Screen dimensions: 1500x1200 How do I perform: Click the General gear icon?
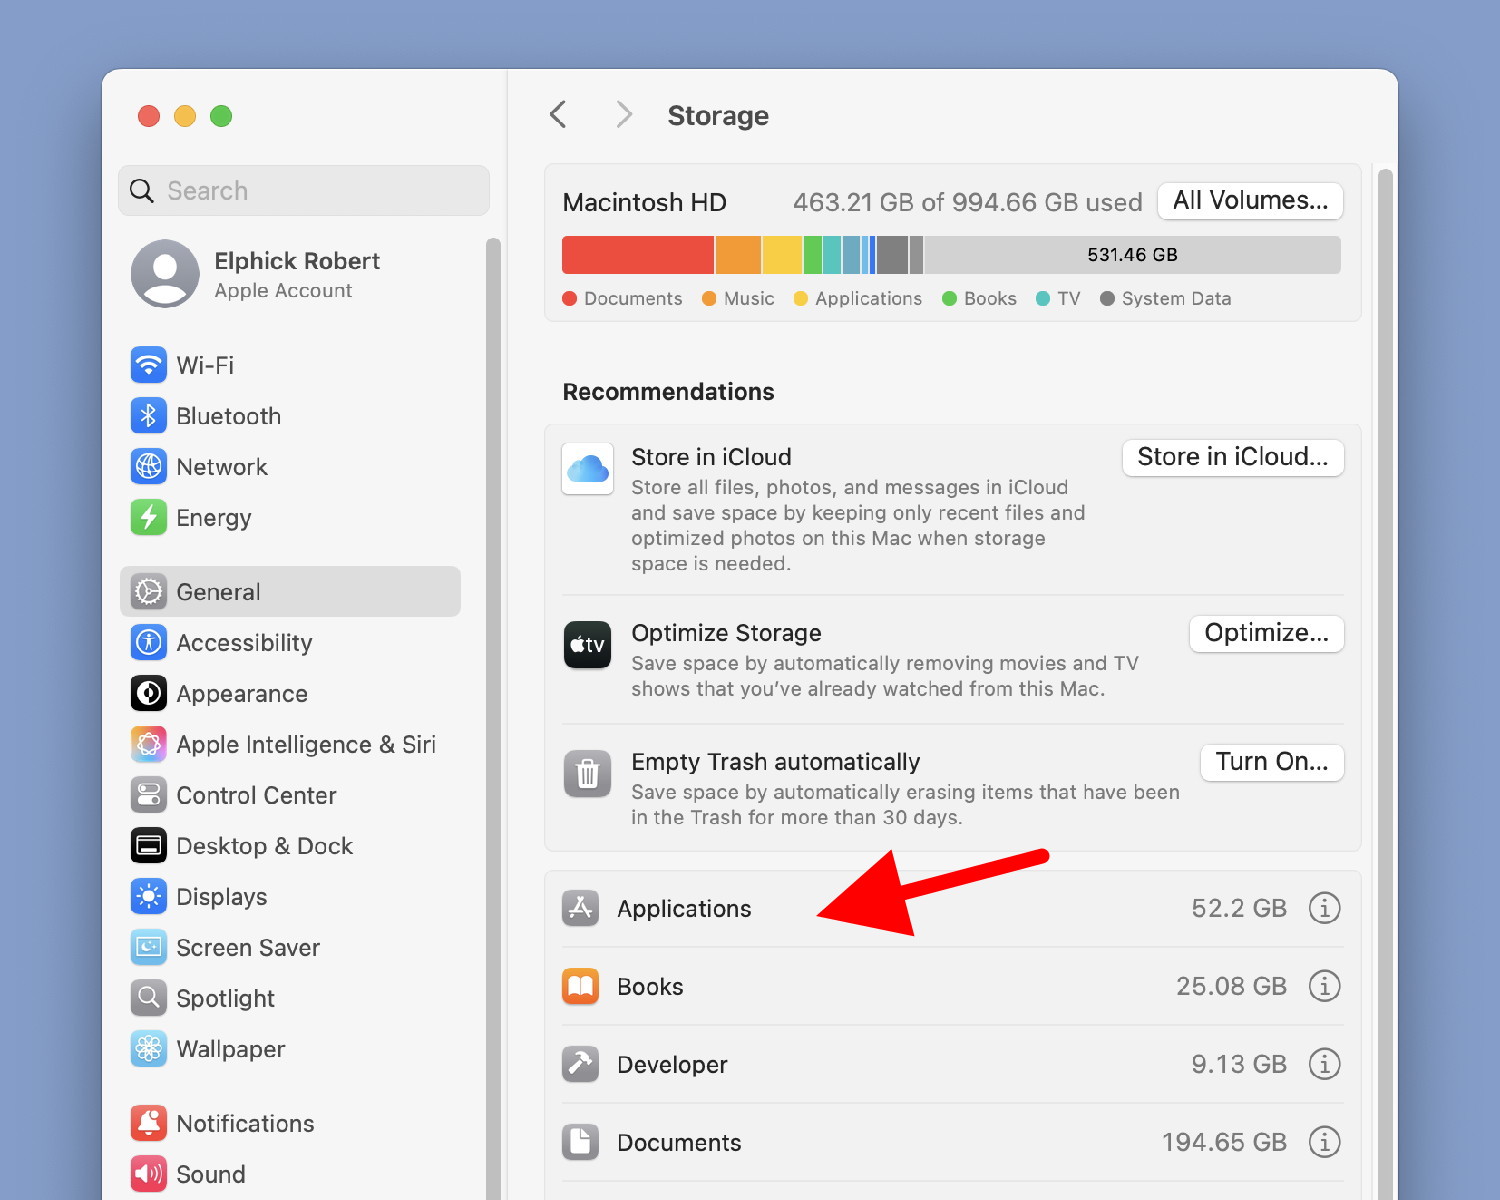point(149,592)
